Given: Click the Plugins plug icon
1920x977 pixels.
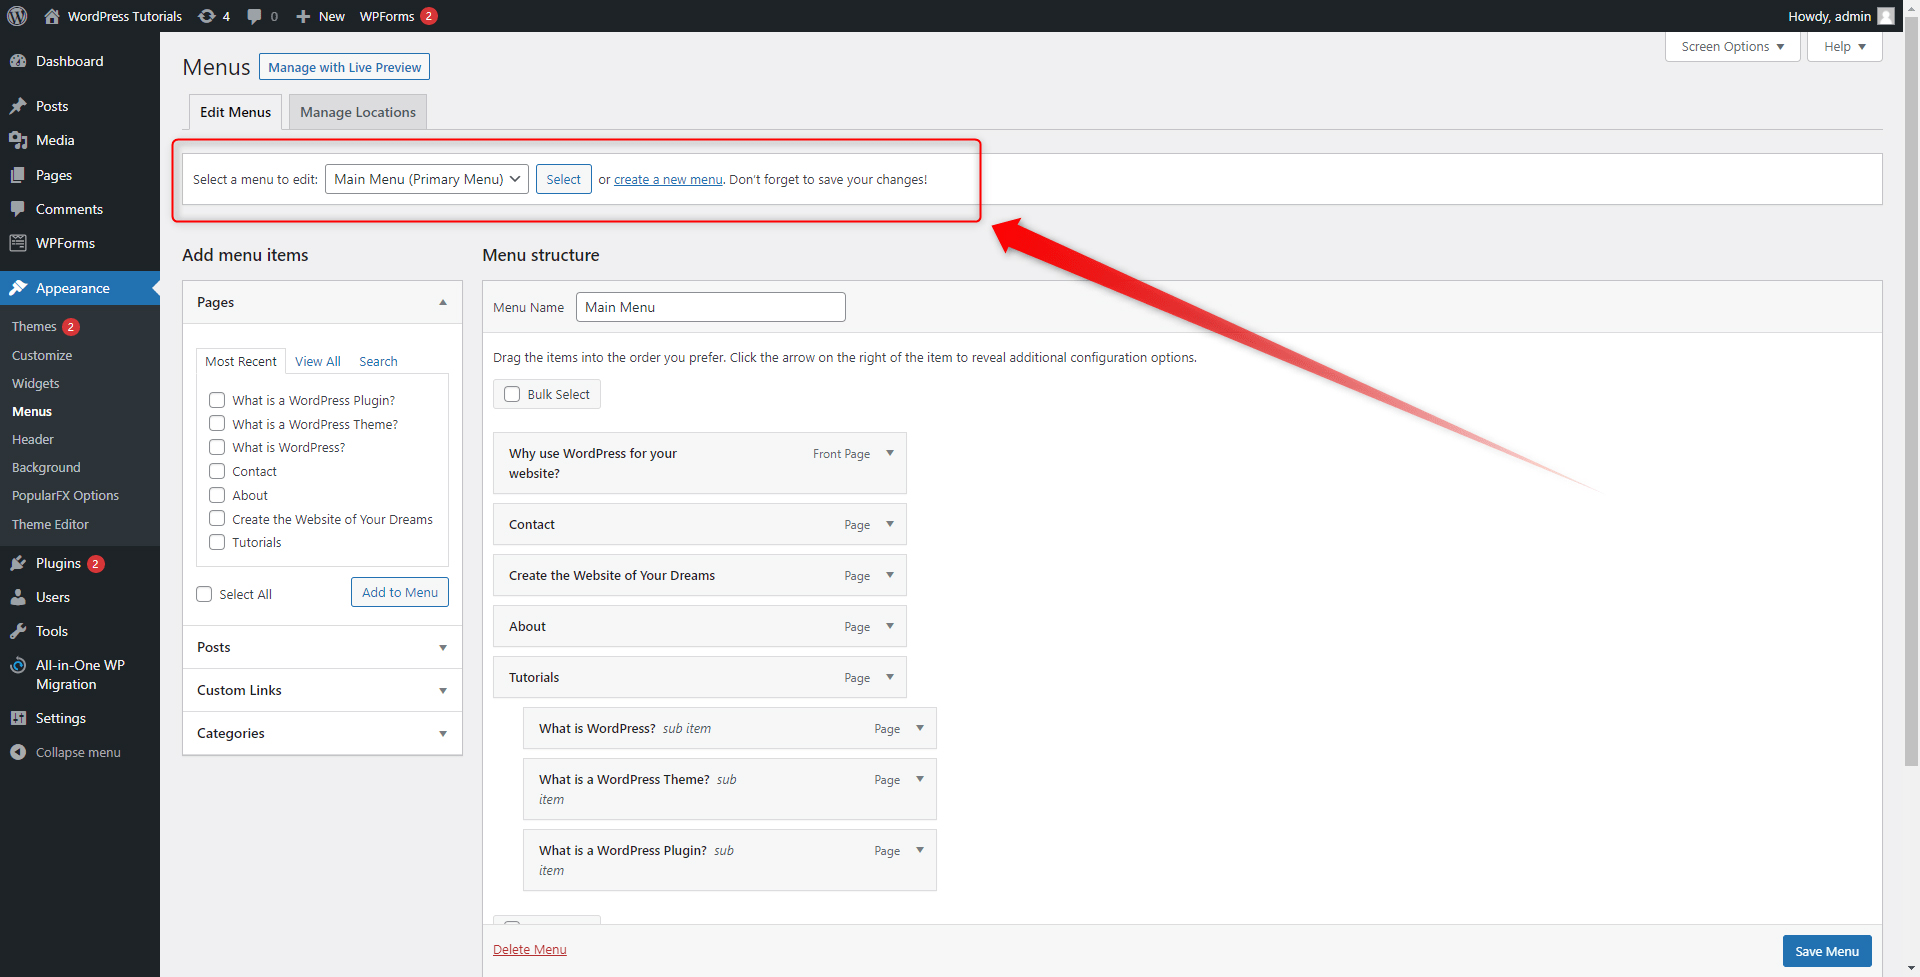Looking at the screenshot, I should 18,563.
